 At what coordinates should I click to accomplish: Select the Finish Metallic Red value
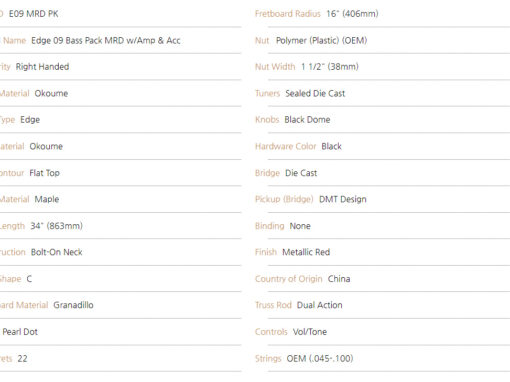click(x=306, y=252)
